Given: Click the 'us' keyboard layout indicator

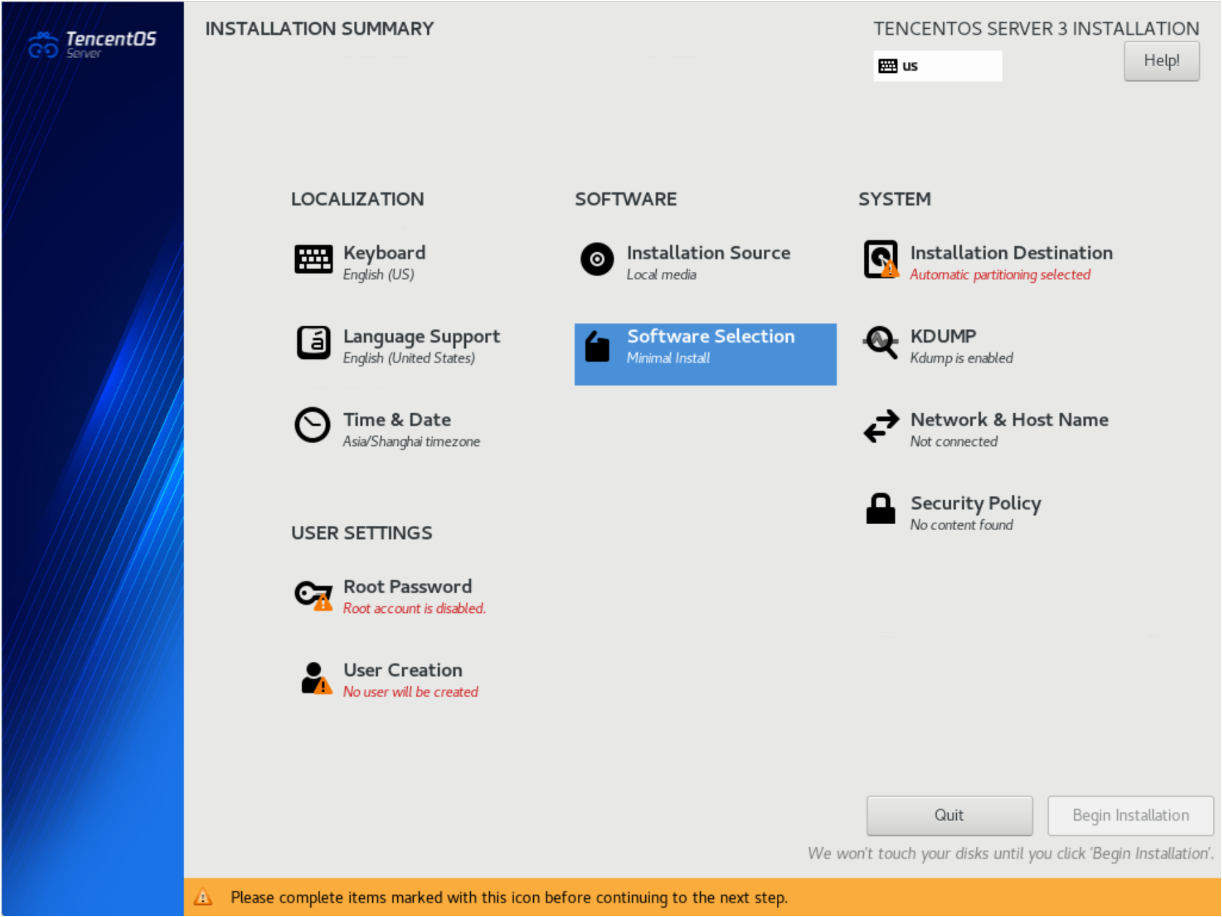Looking at the screenshot, I should tap(938, 66).
